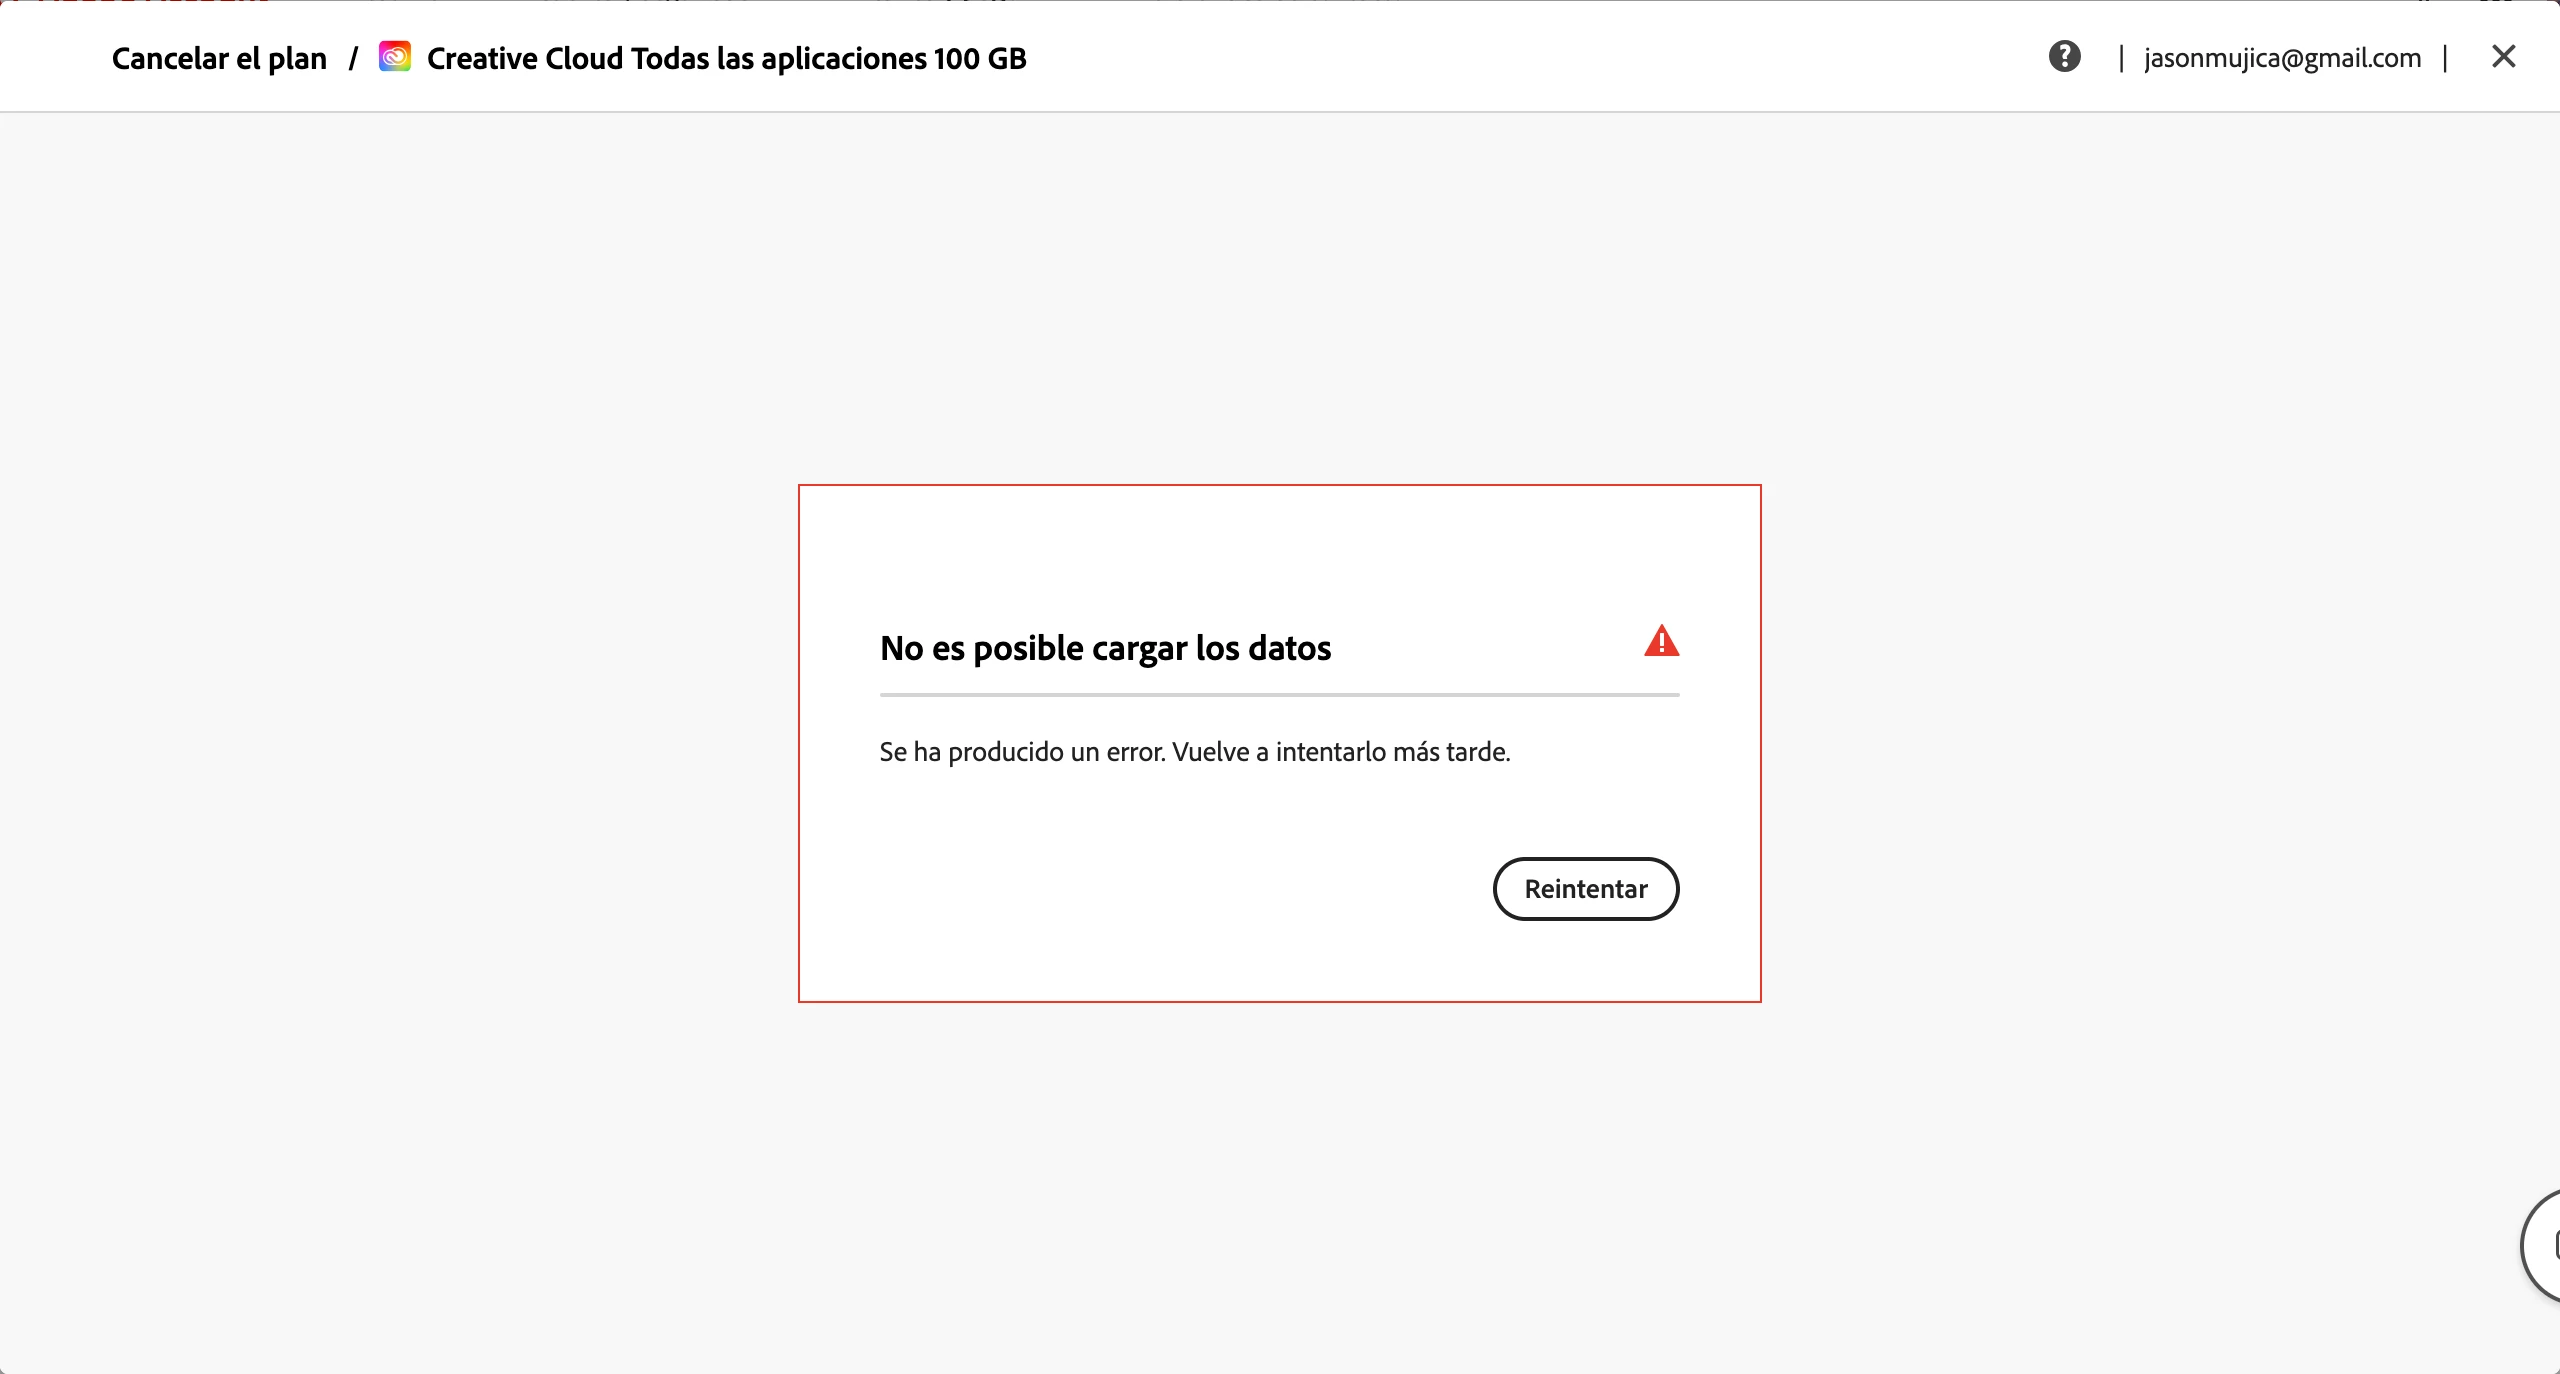The width and height of the screenshot is (2560, 1374).
Task: Open the help question mark icon
Action: coord(2064,57)
